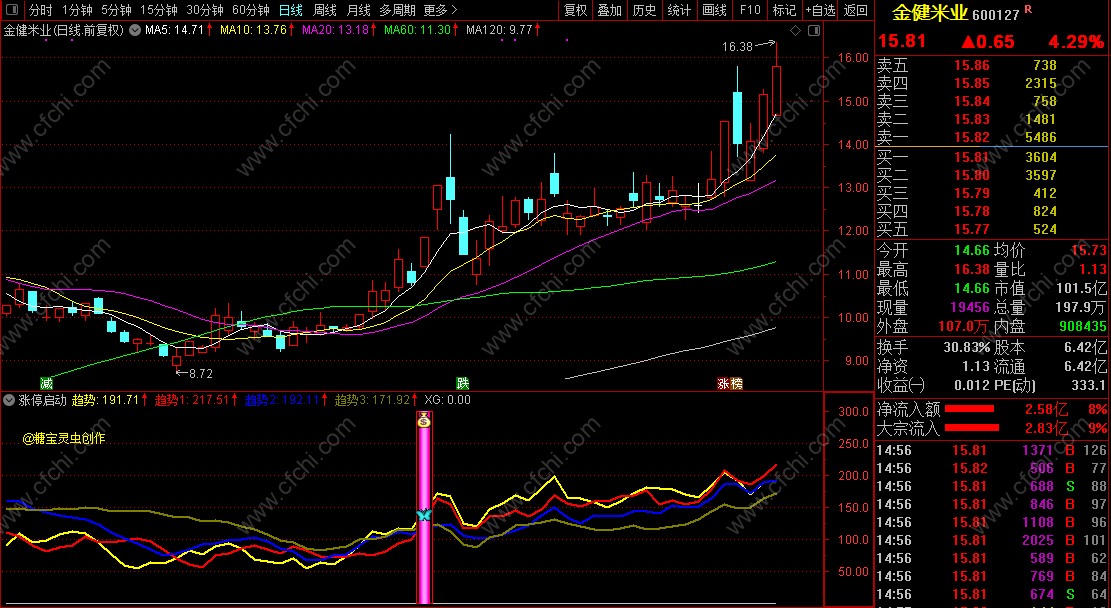Add stock via +自选 button

click(x=820, y=10)
